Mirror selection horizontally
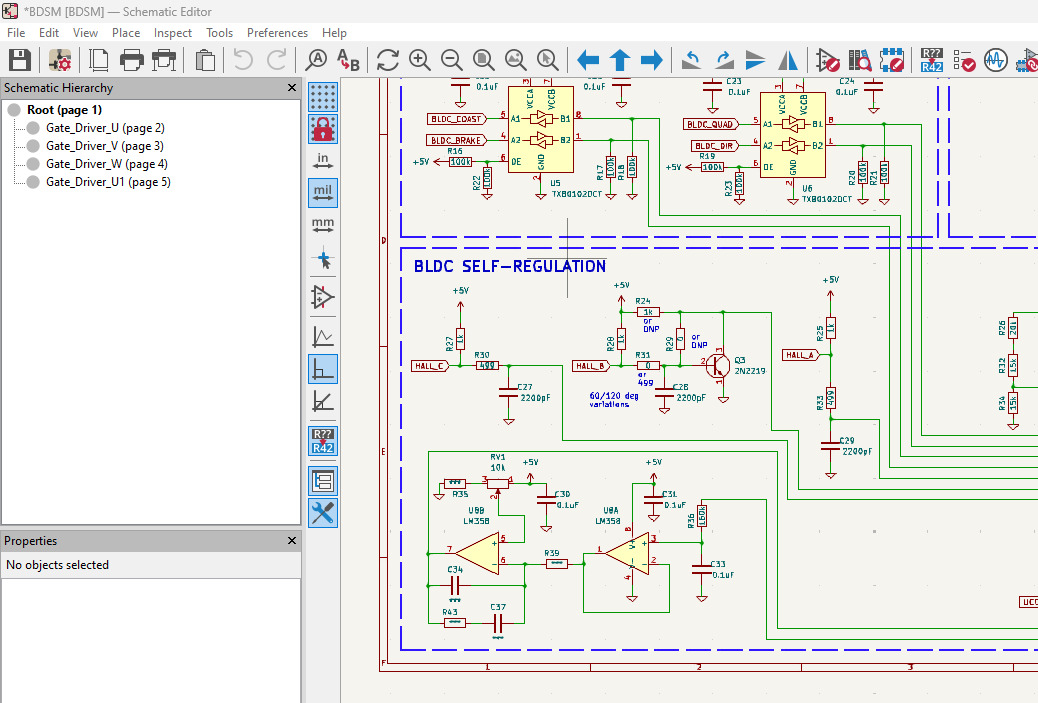This screenshot has width=1038, height=703. pyautogui.click(x=788, y=60)
